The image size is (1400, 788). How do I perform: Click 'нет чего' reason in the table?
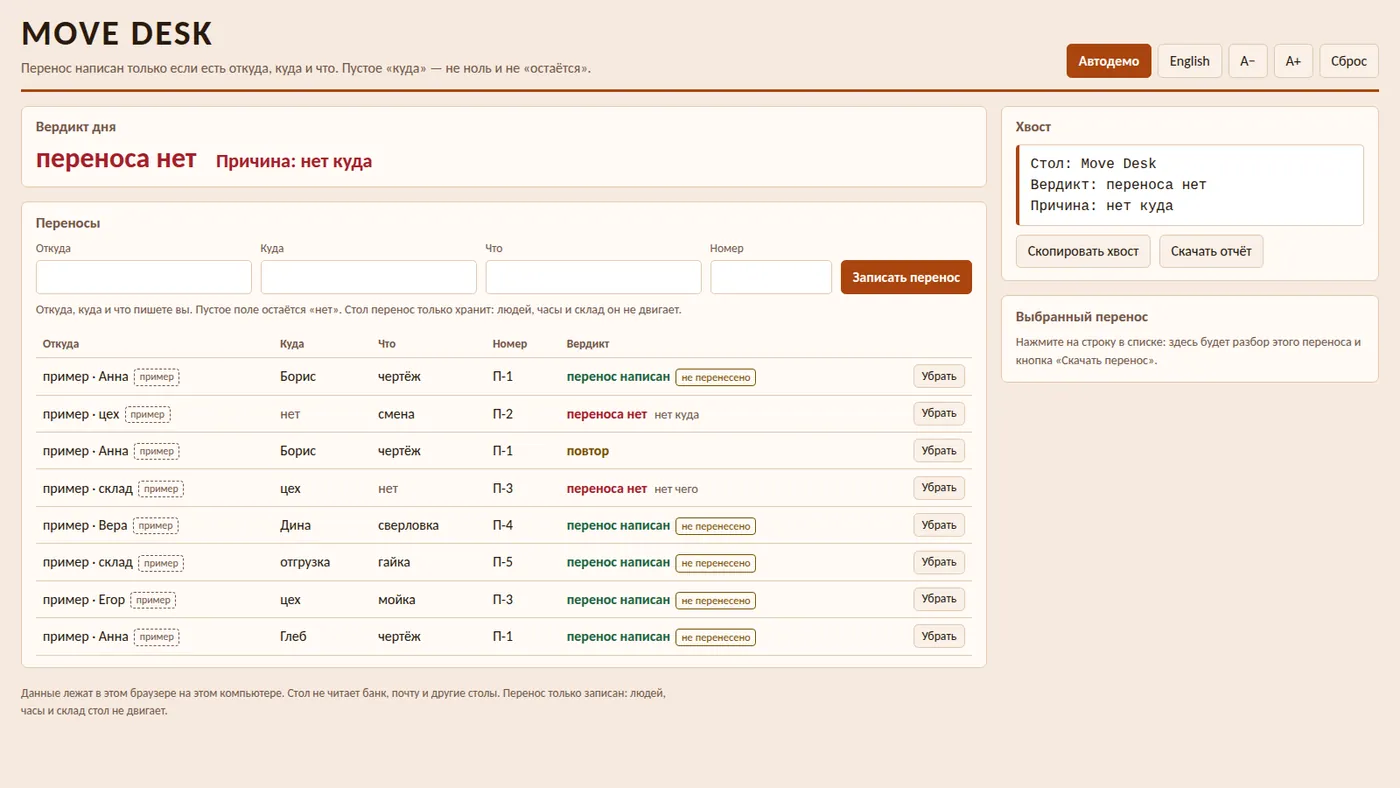click(676, 489)
